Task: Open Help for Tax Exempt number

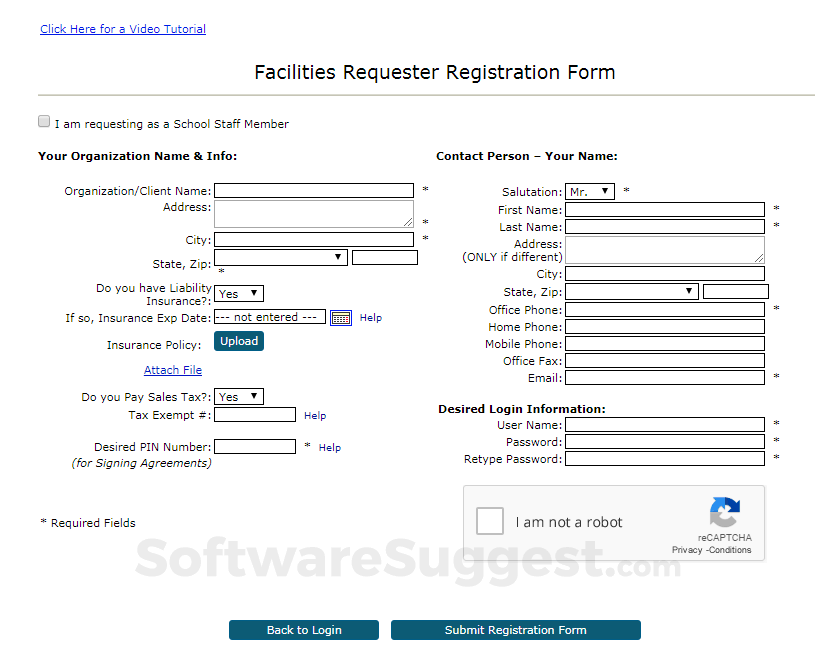Action: tap(315, 416)
